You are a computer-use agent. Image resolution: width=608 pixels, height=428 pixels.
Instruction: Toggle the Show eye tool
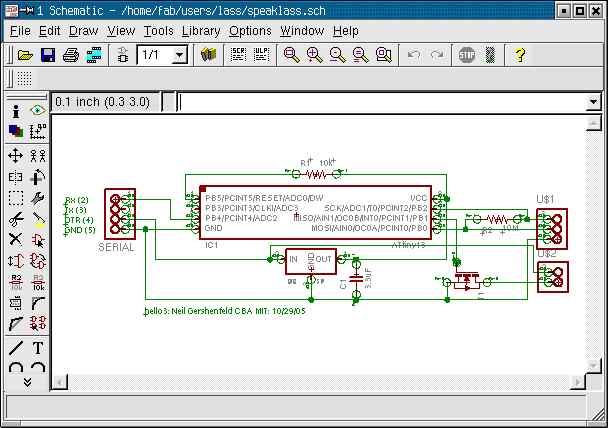[x=38, y=111]
